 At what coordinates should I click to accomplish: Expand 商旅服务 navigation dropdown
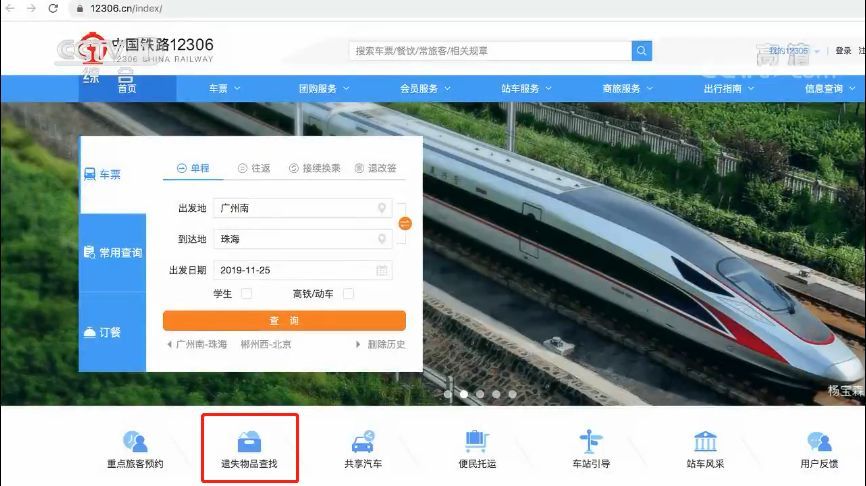(628, 88)
